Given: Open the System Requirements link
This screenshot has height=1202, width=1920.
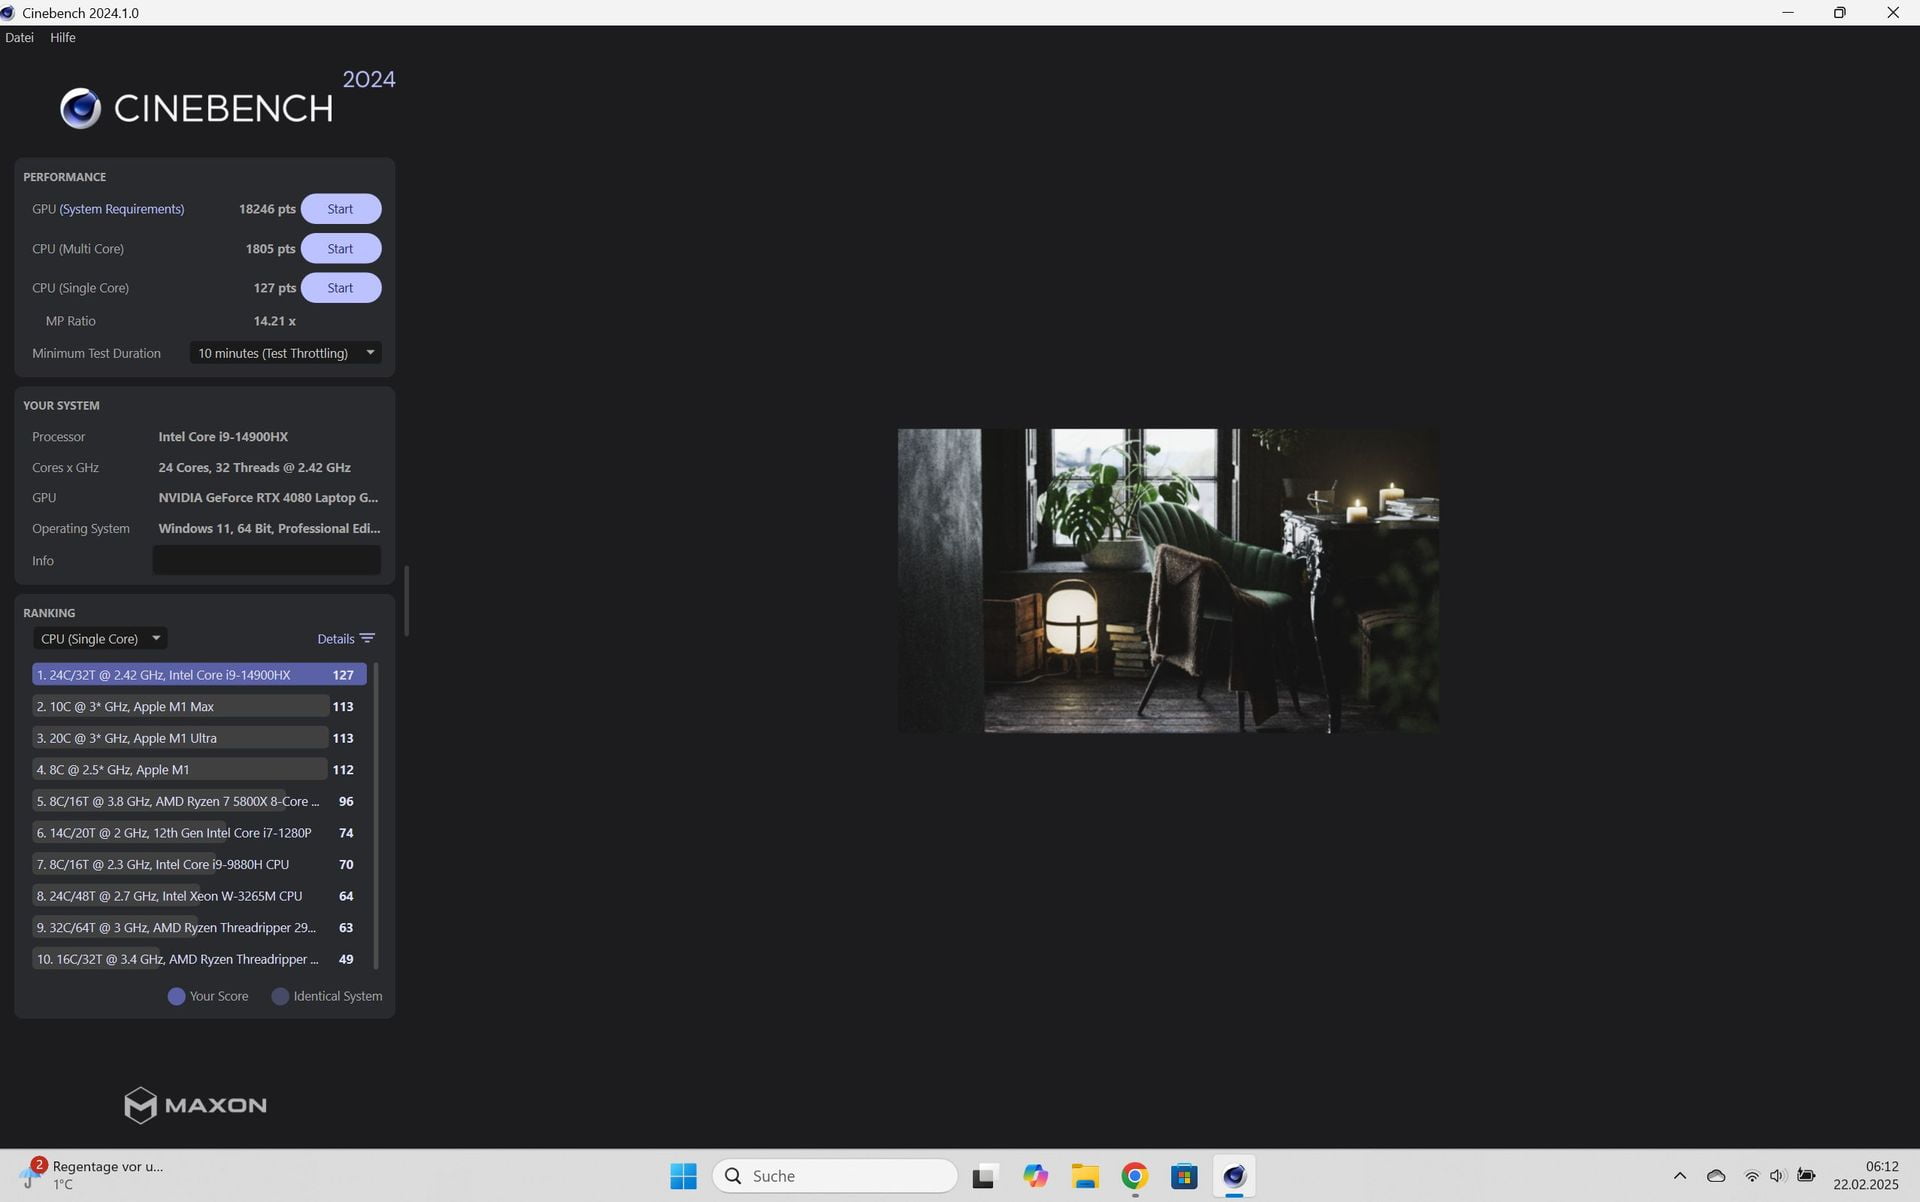Looking at the screenshot, I should point(122,209).
